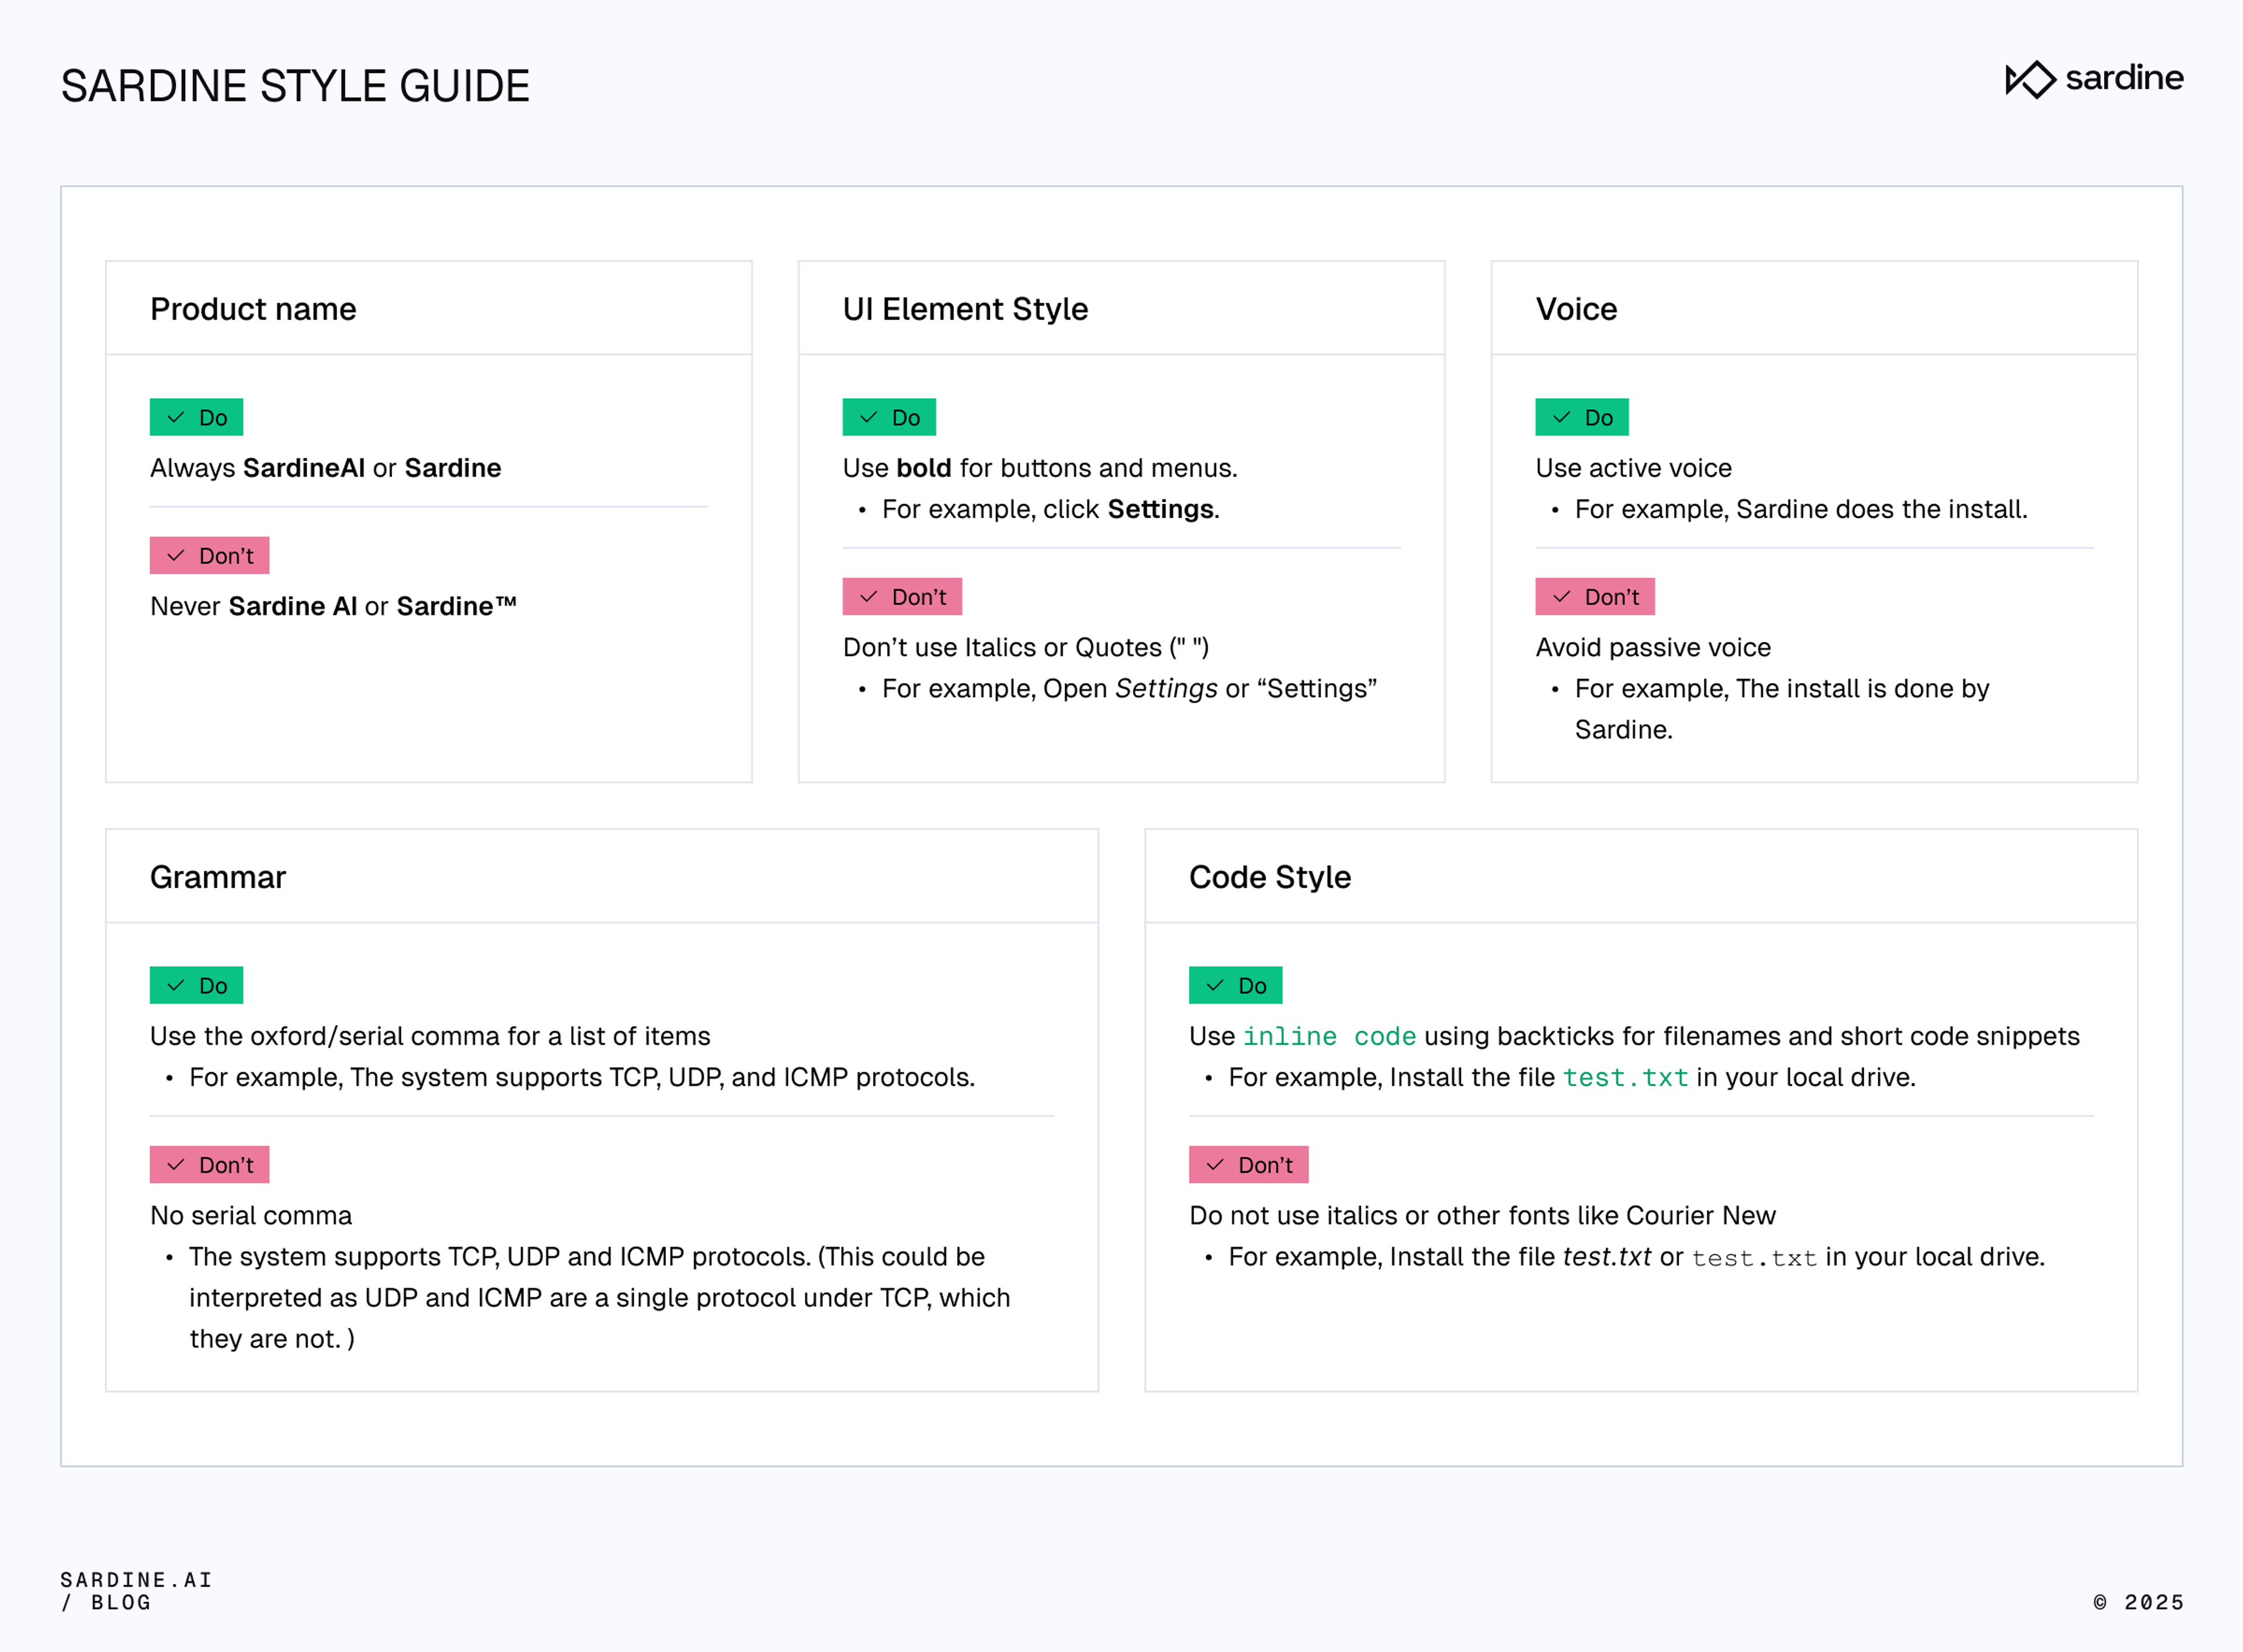
Task: Click the Don't checkmark in UI Element Style
Action: 868,597
